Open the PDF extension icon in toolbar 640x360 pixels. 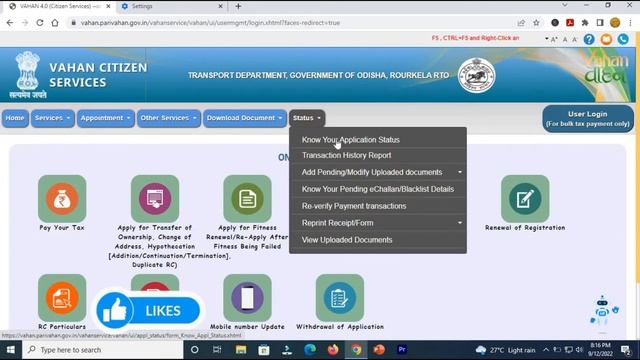coord(570,23)
